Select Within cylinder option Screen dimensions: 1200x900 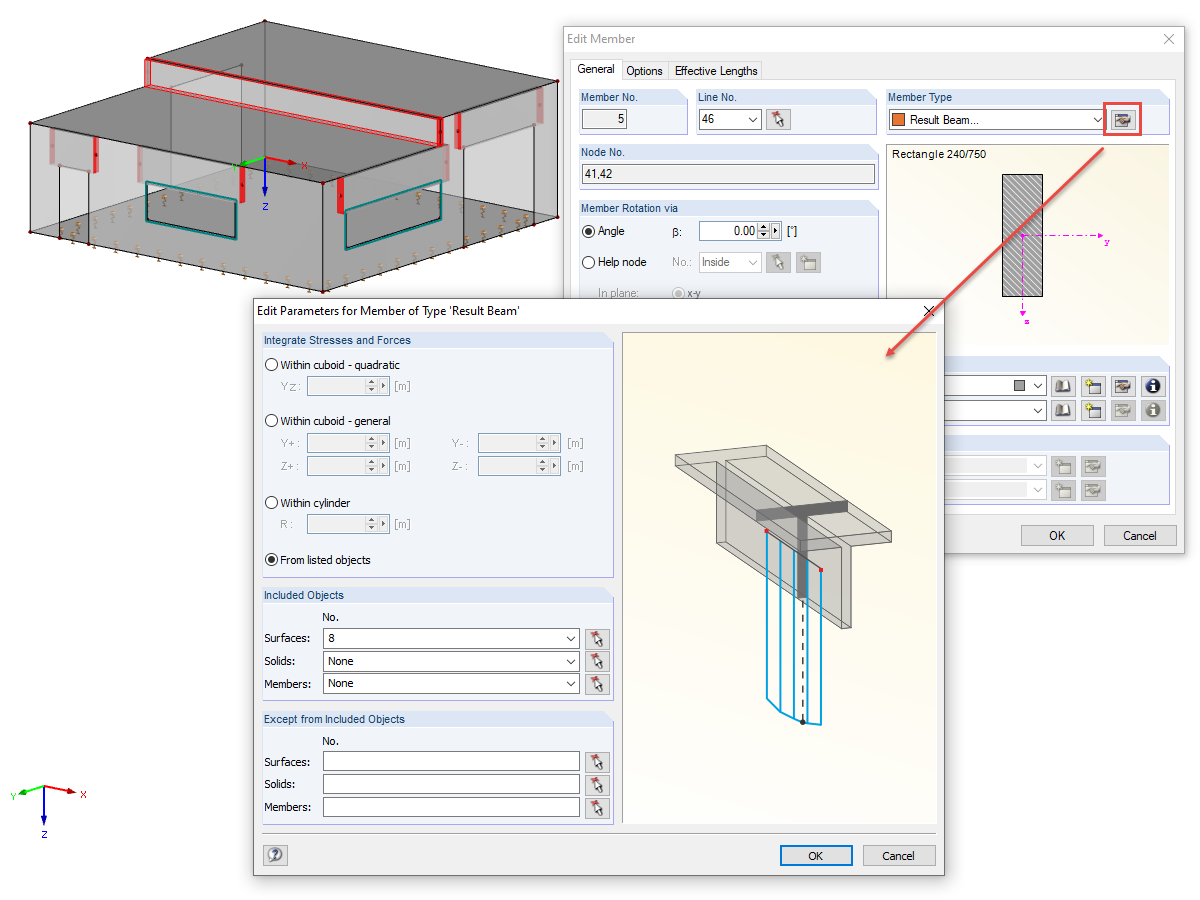271,503
